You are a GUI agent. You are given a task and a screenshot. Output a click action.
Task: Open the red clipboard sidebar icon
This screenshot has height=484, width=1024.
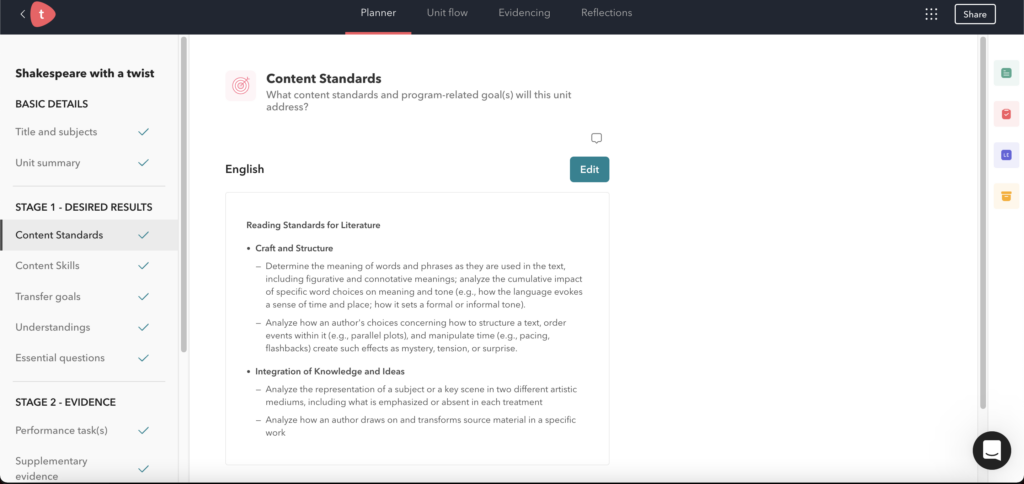[x=1006, y=114]
